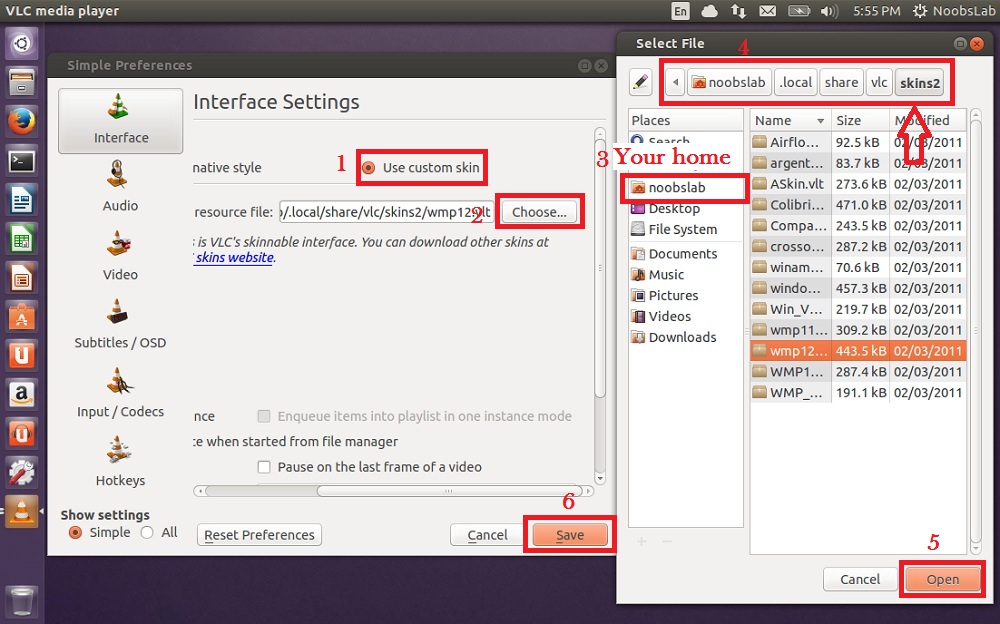Select Videos in Places
Image resolution: width=1000 pixels, height=624 pixels.
pos(686,316)
